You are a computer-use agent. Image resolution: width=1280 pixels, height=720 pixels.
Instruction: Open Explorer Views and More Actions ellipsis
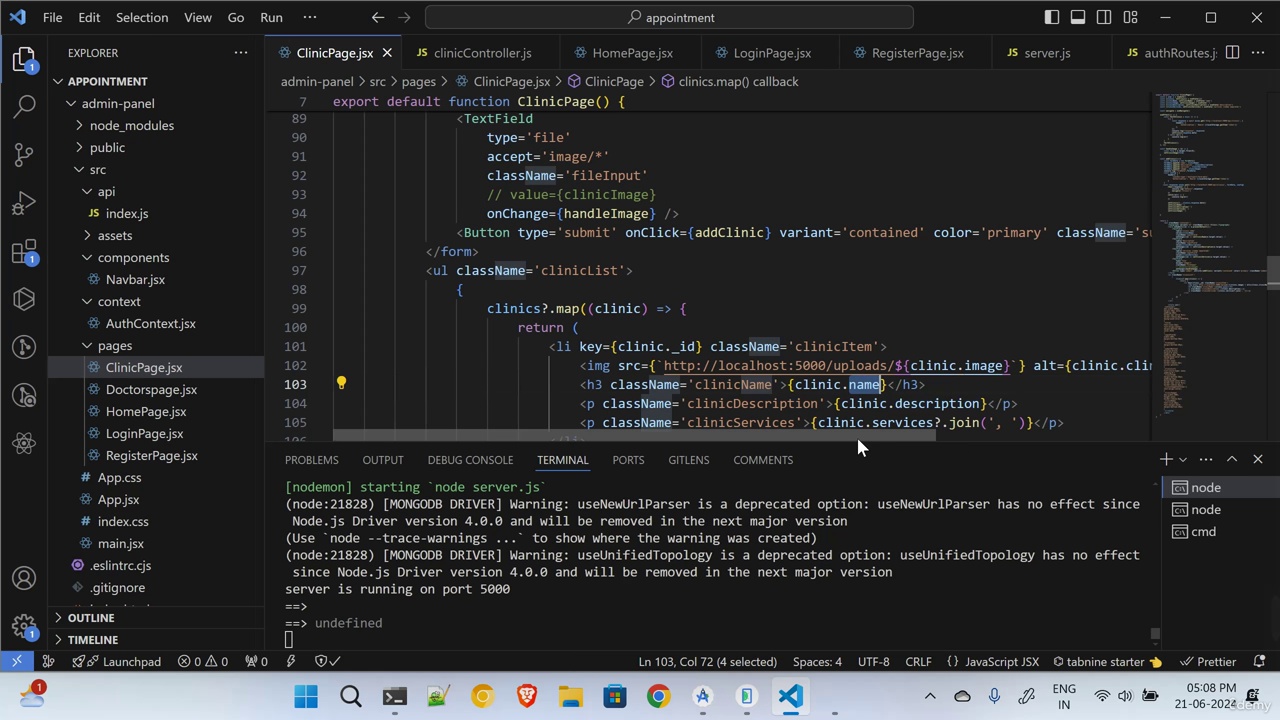tap(241, 53)
